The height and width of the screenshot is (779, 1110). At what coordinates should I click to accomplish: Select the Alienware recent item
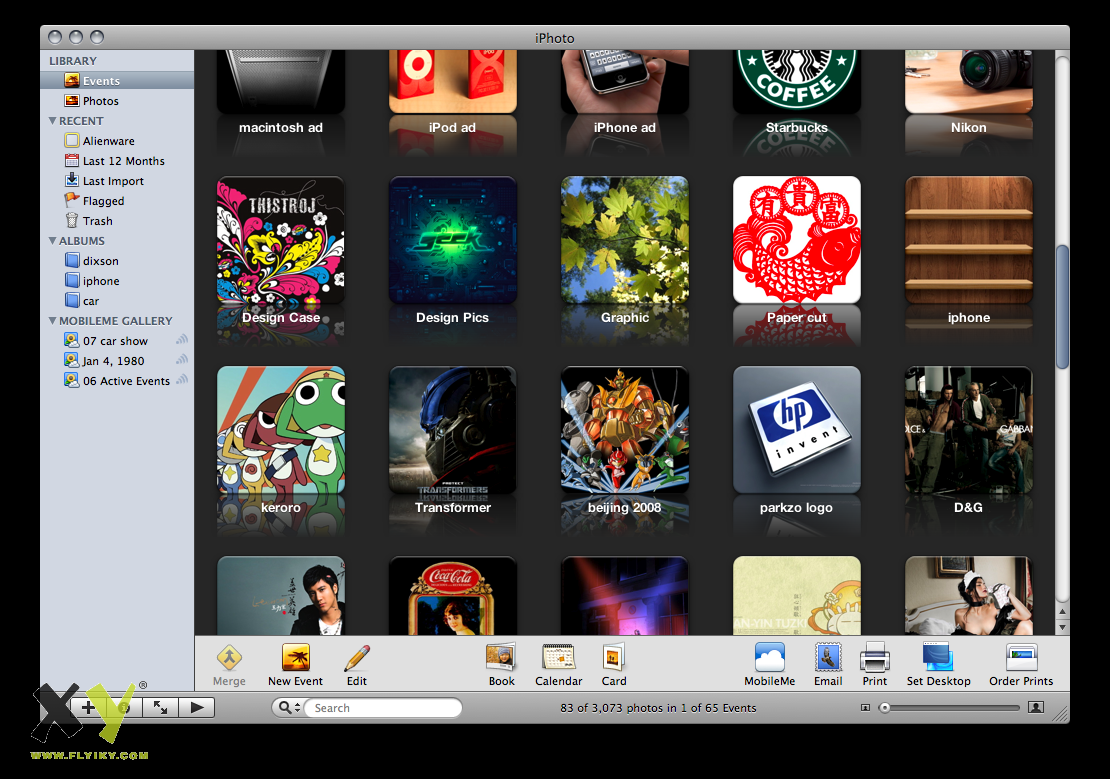117,141
